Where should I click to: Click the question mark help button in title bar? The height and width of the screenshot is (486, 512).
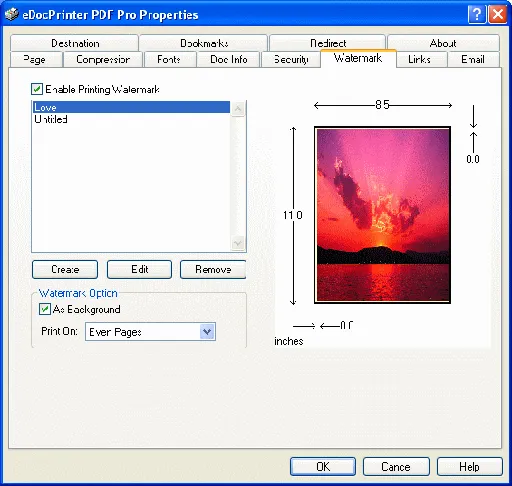point(477,15)
